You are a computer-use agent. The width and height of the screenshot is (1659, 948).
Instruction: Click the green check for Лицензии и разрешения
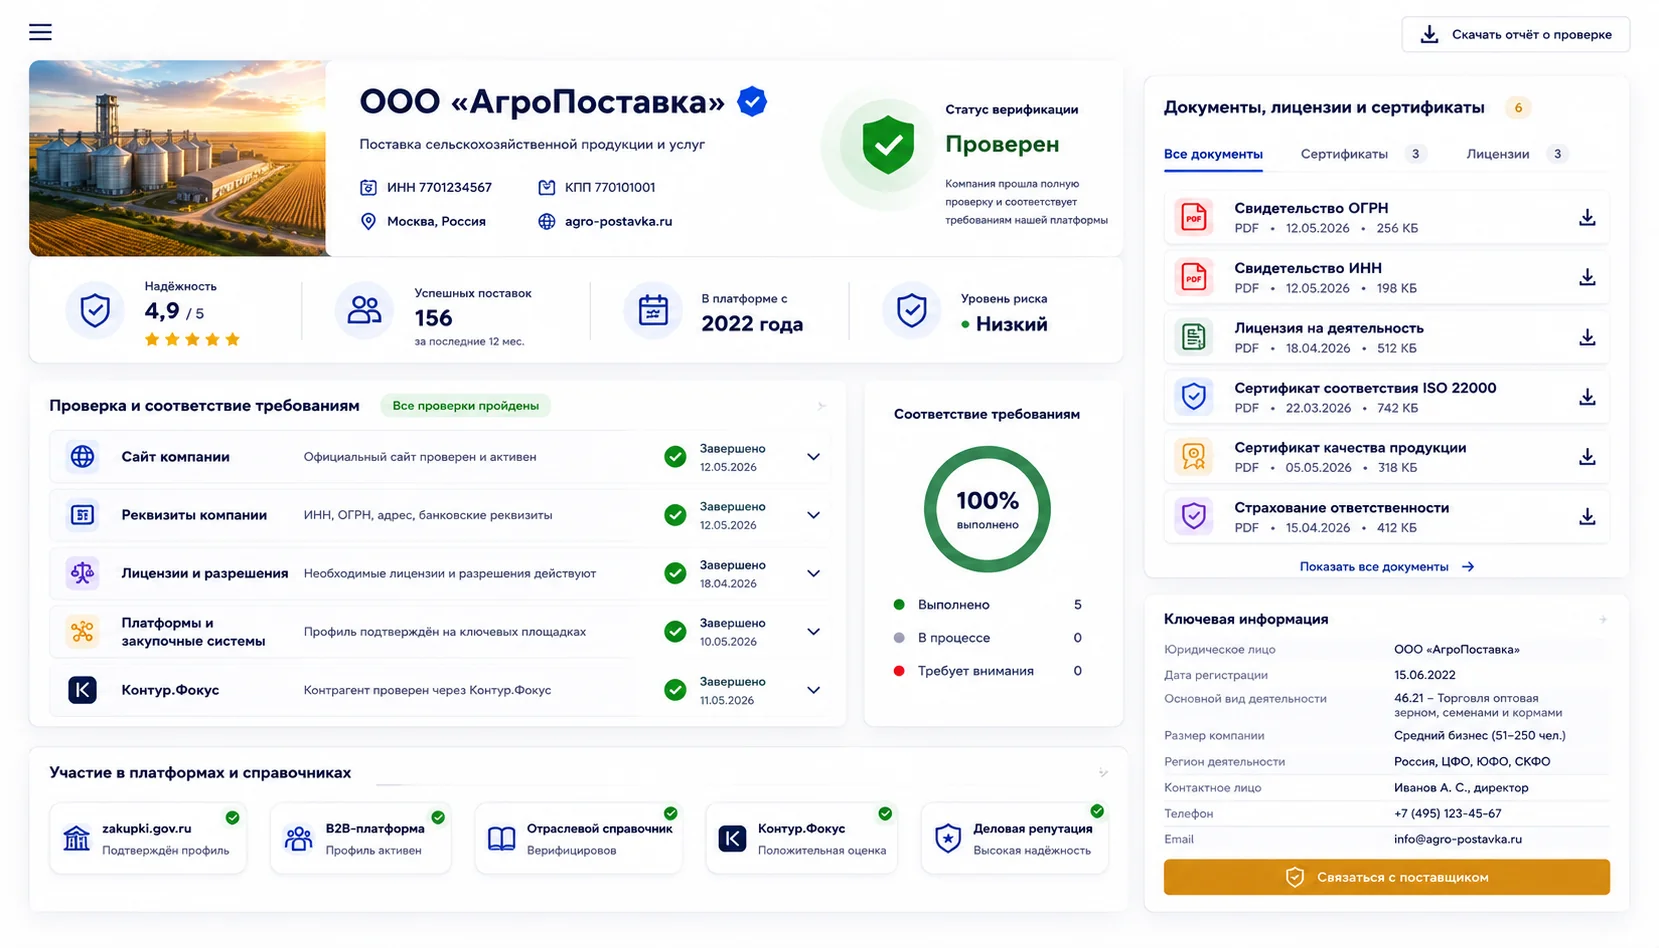pyautogui.click(x=675, y=573)
